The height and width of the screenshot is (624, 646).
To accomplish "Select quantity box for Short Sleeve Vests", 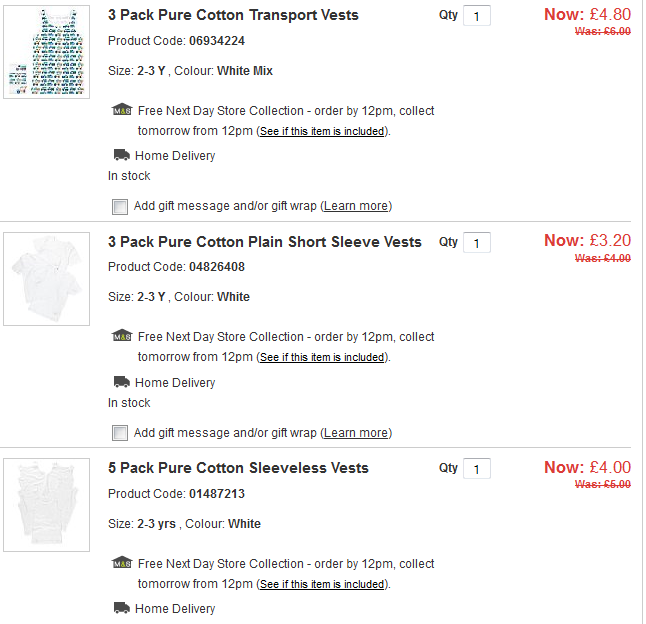I will (x=477, y=243).
